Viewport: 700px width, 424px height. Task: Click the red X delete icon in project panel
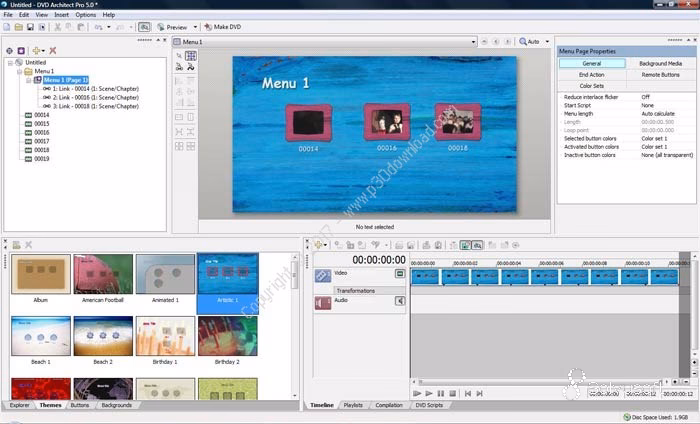coord(53,51)
